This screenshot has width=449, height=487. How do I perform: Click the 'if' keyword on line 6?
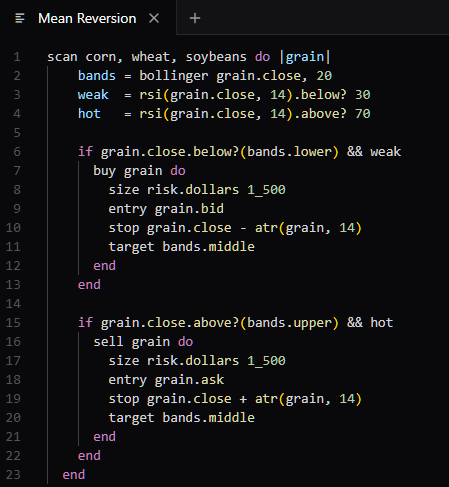point(85,152)
